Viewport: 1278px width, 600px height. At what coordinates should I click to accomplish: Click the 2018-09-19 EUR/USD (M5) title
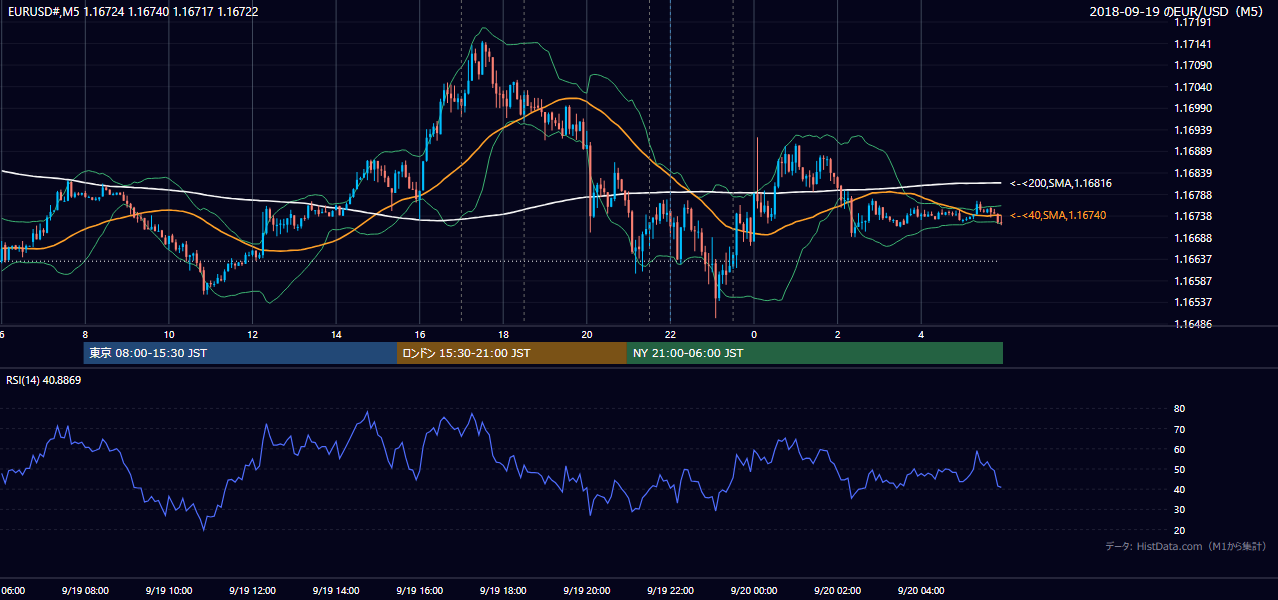pyautogui.click(x=1178, y=12)
